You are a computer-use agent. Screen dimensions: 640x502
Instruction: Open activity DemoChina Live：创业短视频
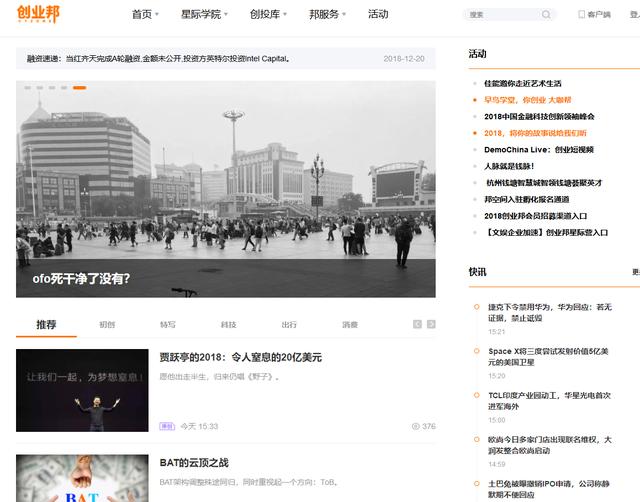coord(539,150)
